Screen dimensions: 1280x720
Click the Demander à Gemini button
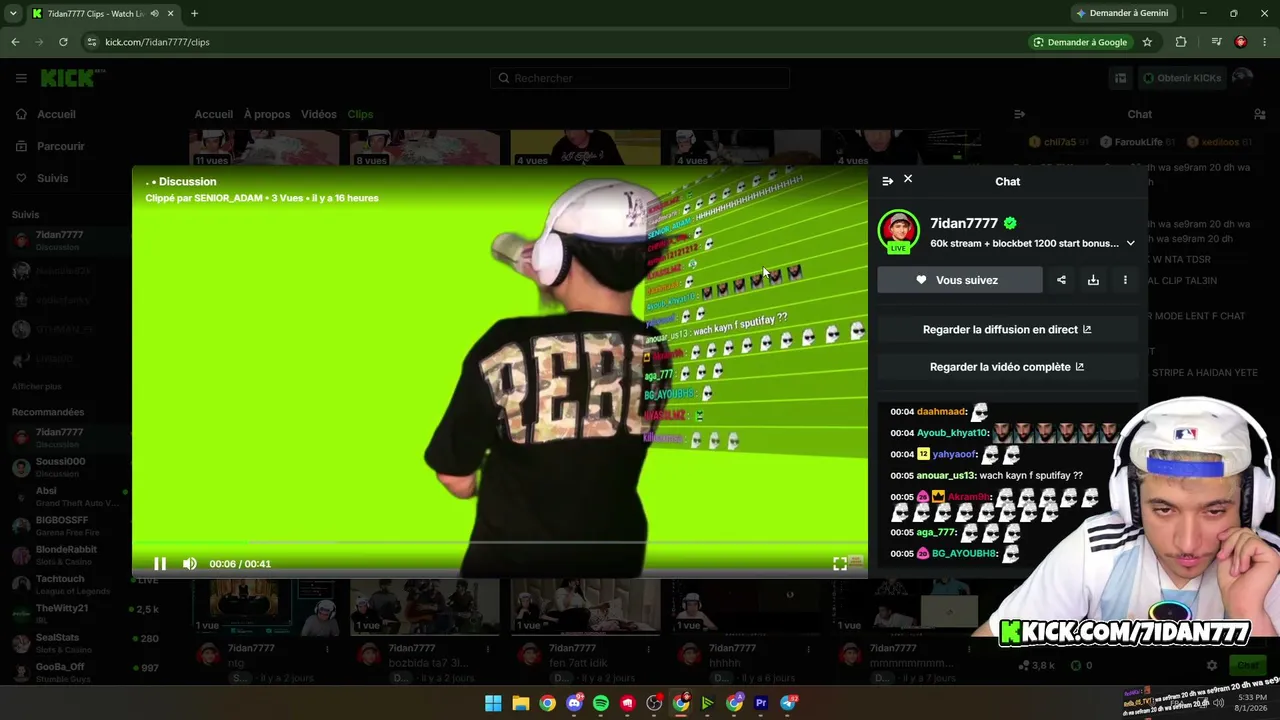(1121, 13)
